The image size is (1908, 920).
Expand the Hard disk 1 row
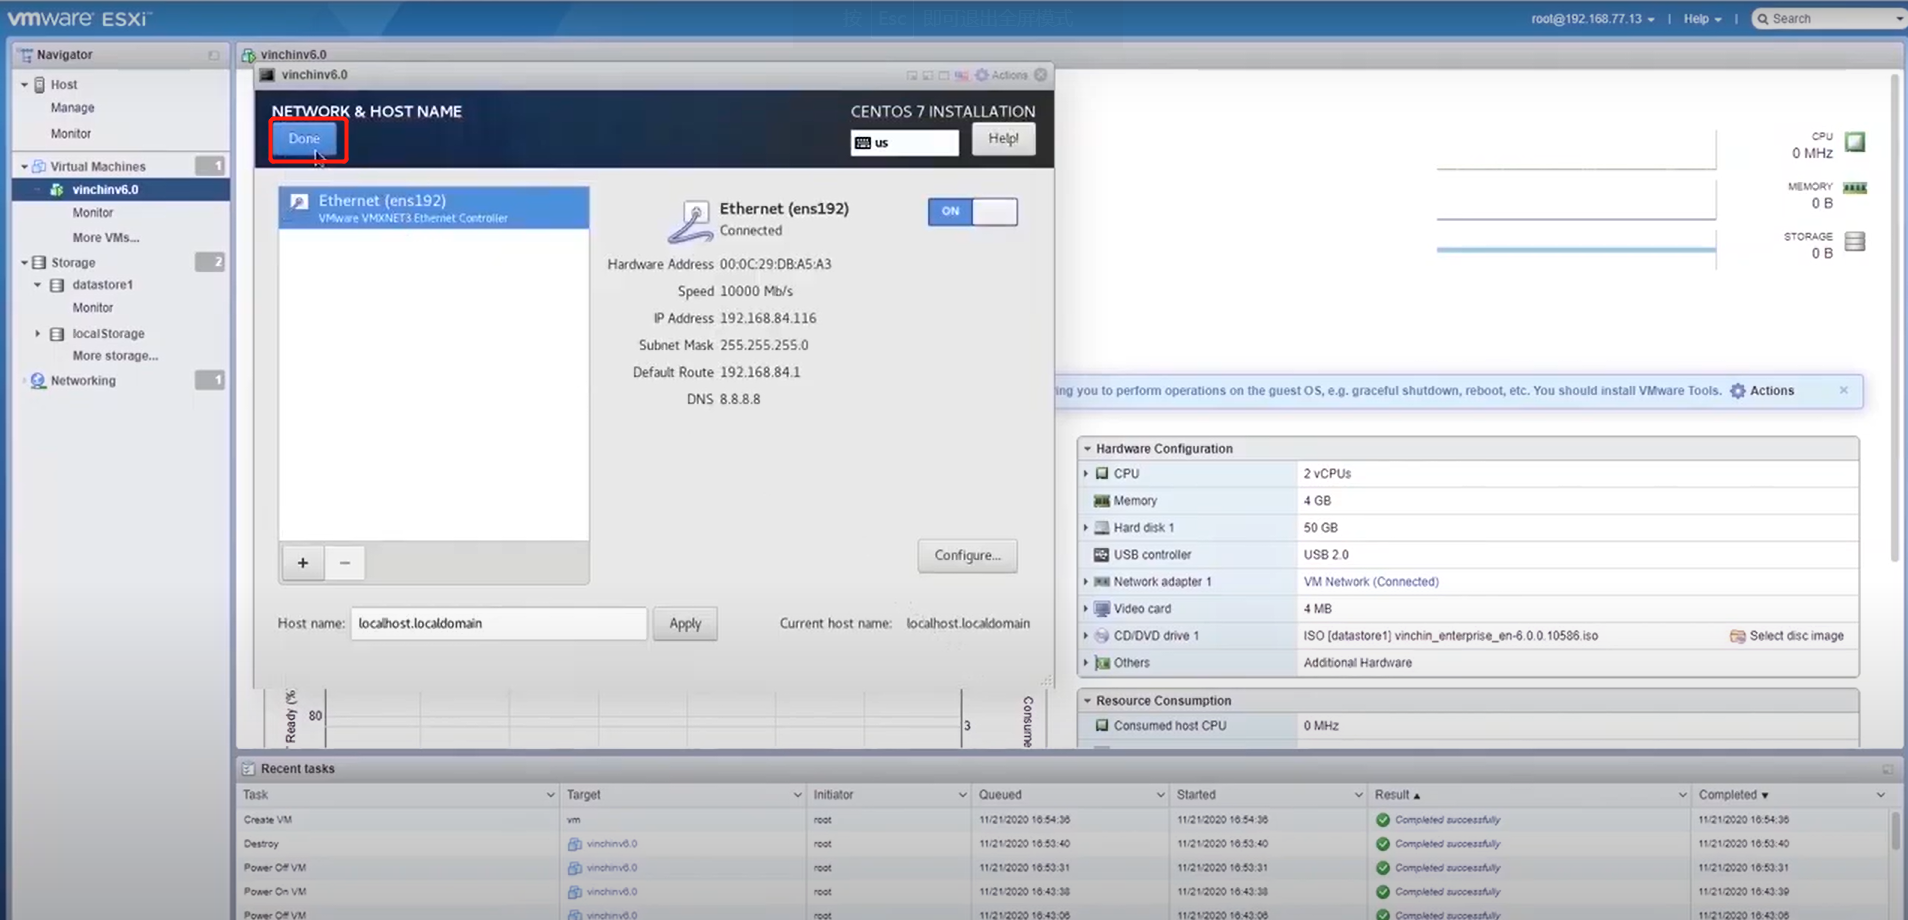point(1086,528)
